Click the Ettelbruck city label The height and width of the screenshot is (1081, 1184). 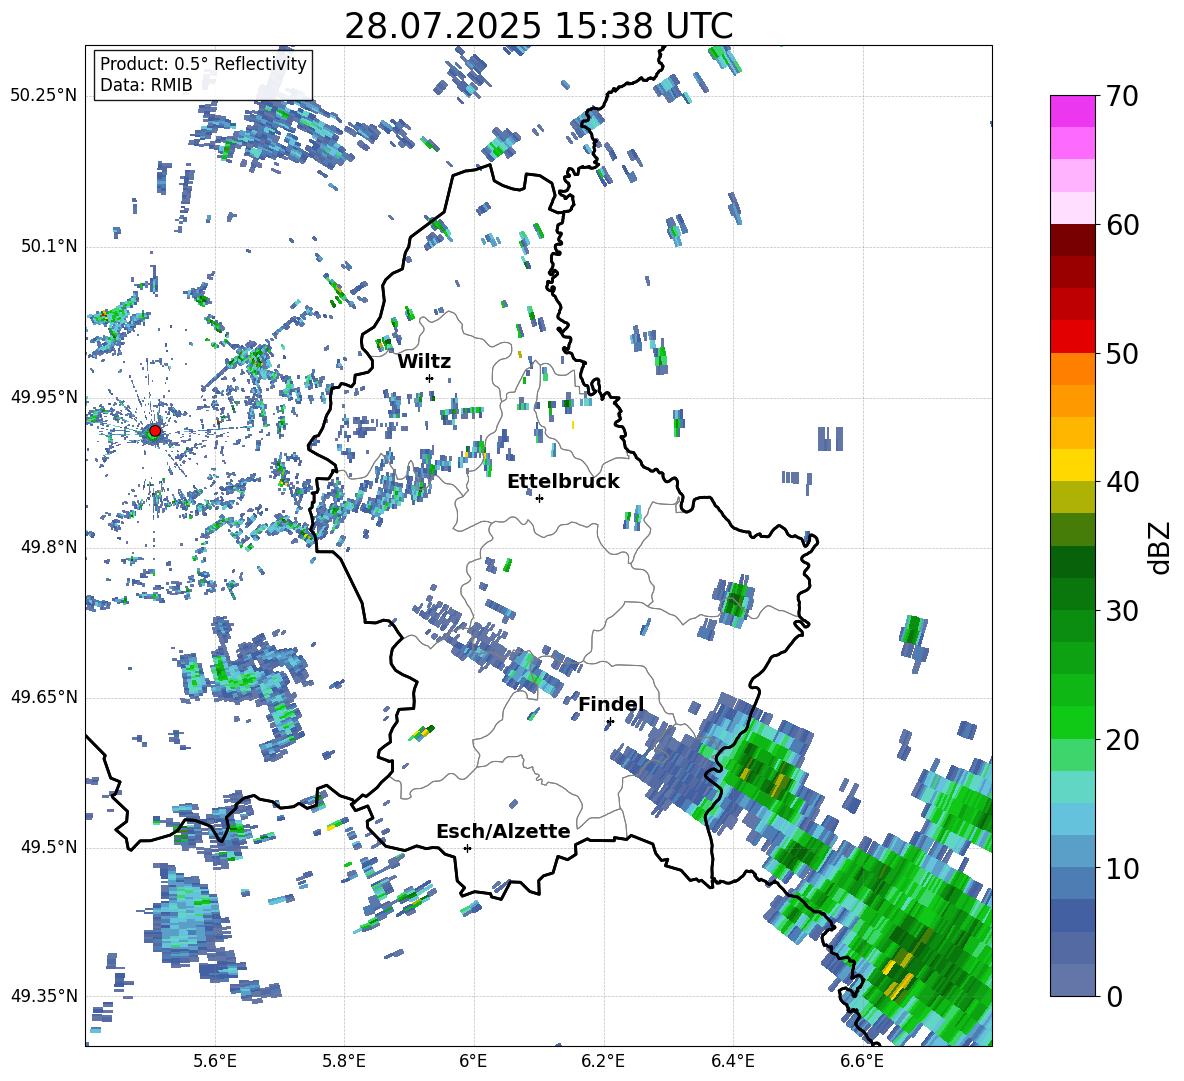tap(563, 482)
